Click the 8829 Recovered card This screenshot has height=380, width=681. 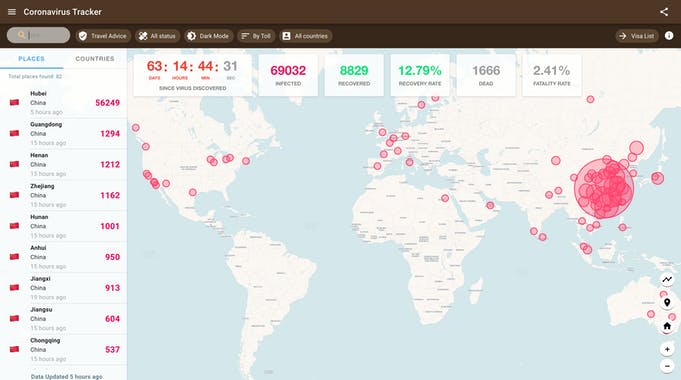(x=354, y=75)
